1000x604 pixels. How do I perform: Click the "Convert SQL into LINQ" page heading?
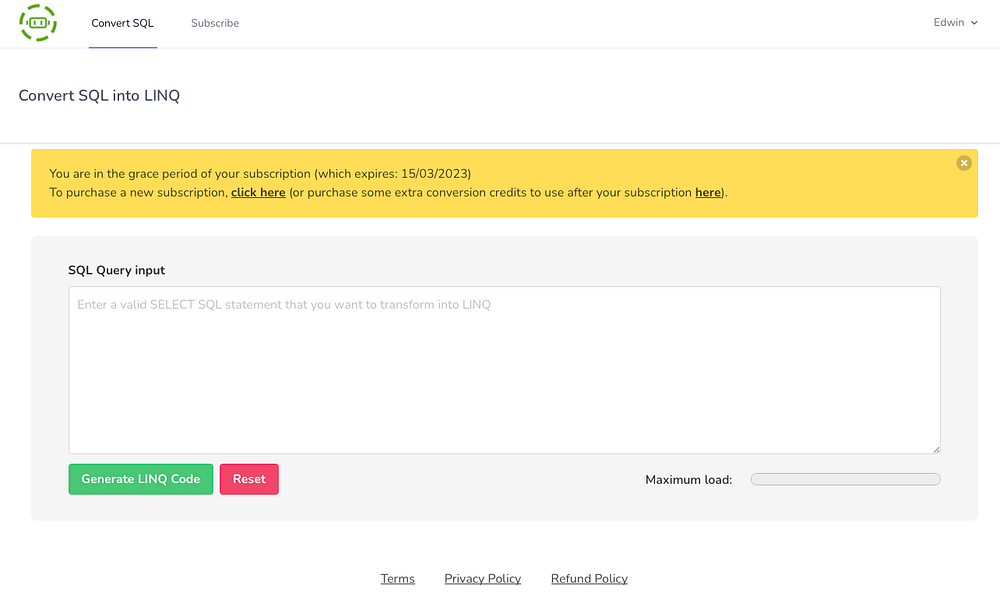[x=99, y=96]
